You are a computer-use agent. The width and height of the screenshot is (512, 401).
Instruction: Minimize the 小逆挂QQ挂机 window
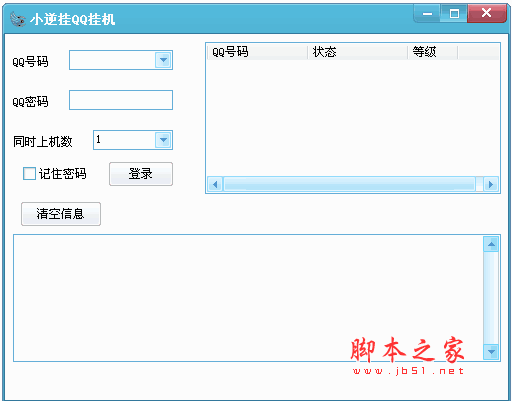coord(427,14)
